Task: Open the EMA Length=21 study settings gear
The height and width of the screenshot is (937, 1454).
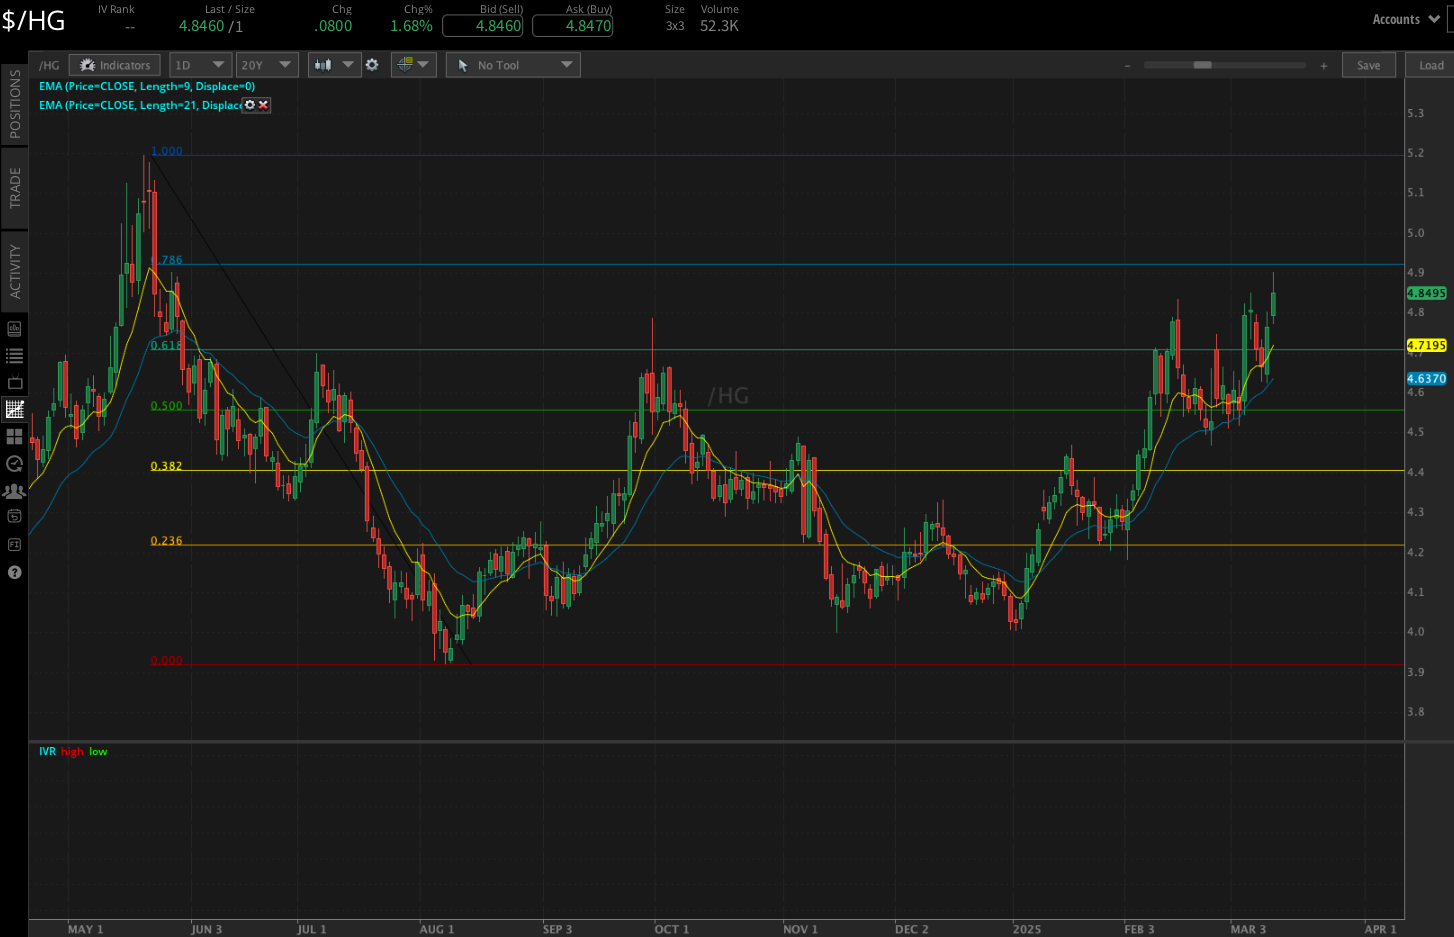Action: coord(249,105)
